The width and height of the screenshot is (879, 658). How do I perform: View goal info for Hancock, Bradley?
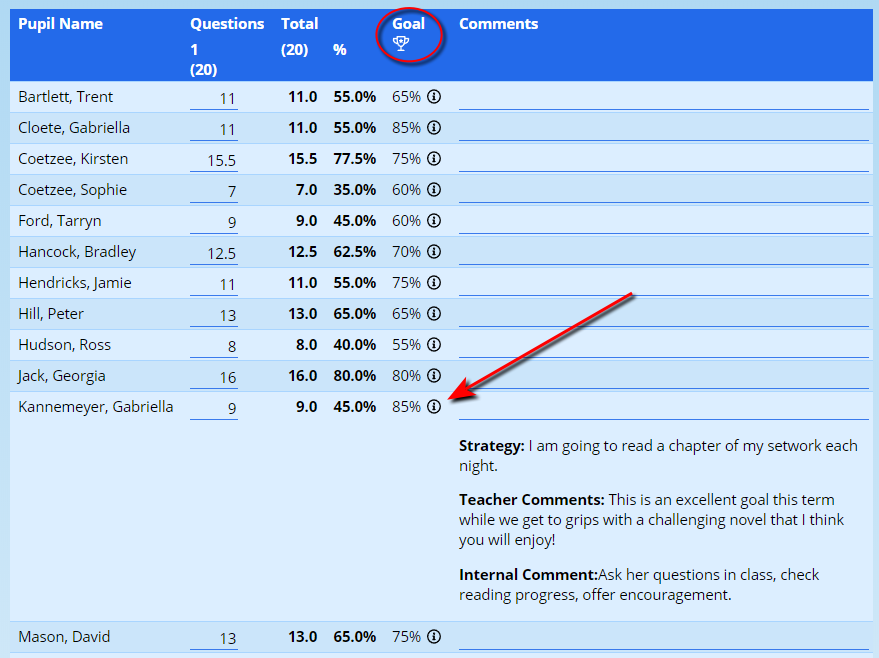coord(434,252)
